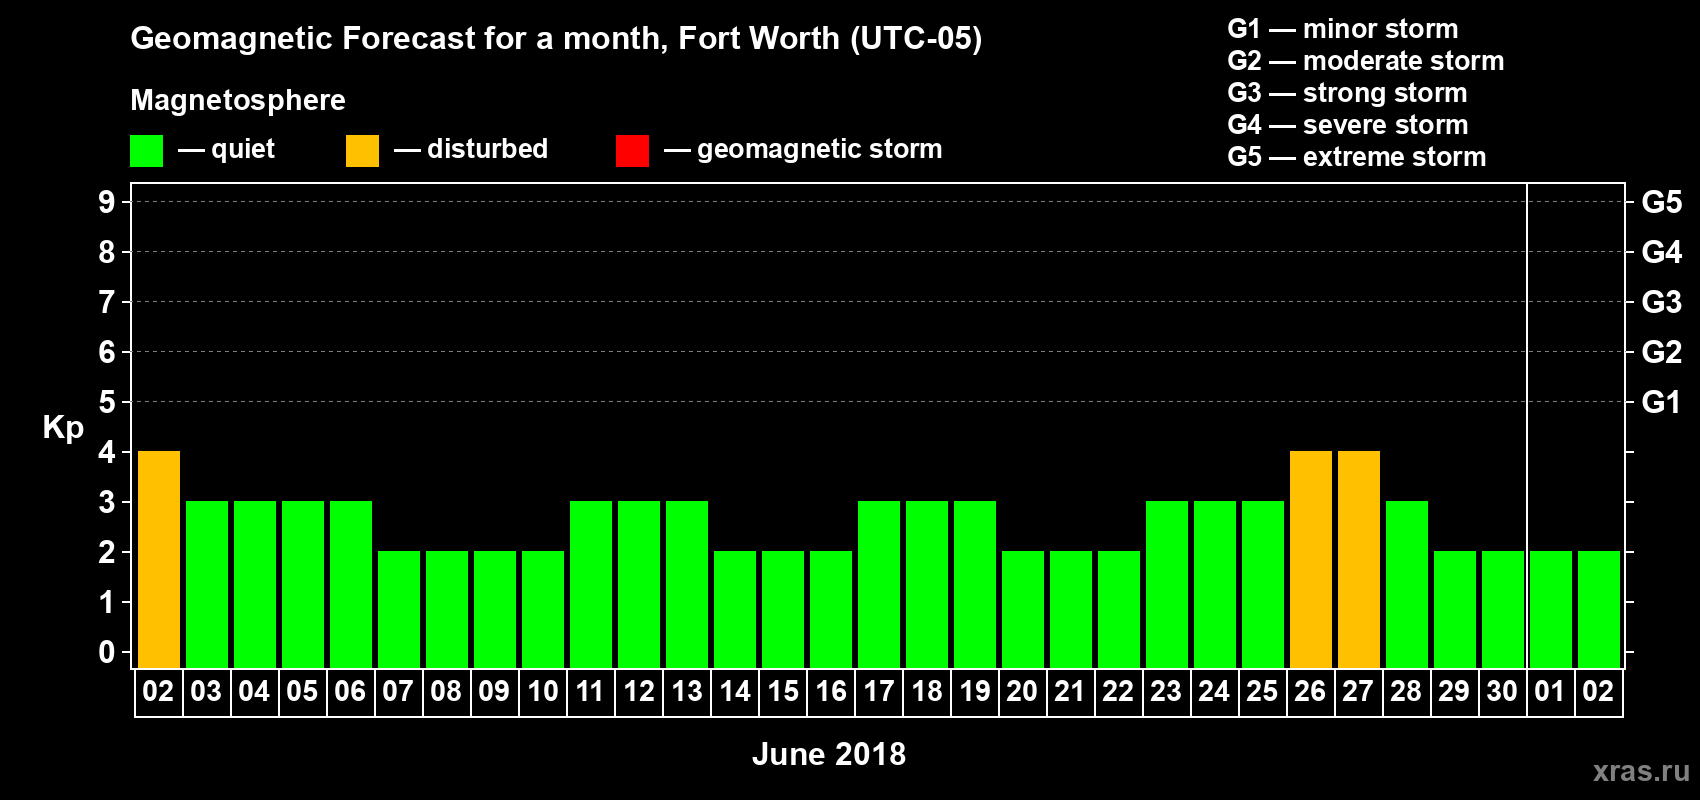Click the G1 label on right axis
The image size is (1700, 800).
(1661, 402)
